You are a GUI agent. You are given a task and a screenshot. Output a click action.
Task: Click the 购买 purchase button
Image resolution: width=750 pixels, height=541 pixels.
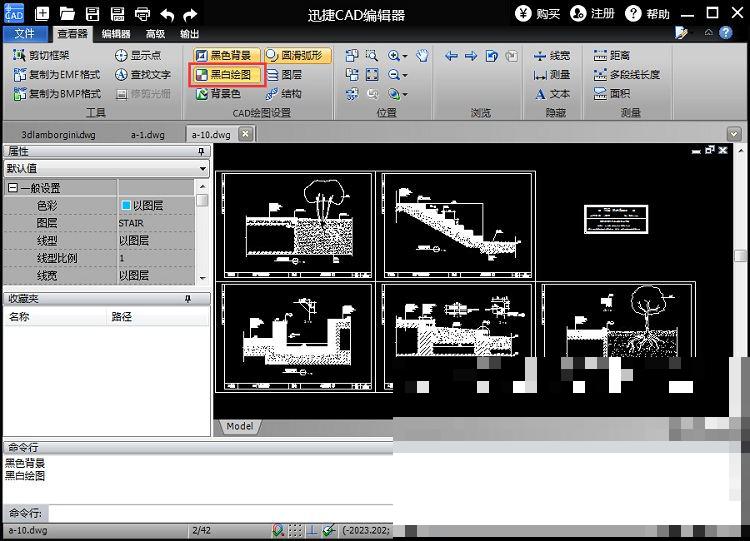538,13
